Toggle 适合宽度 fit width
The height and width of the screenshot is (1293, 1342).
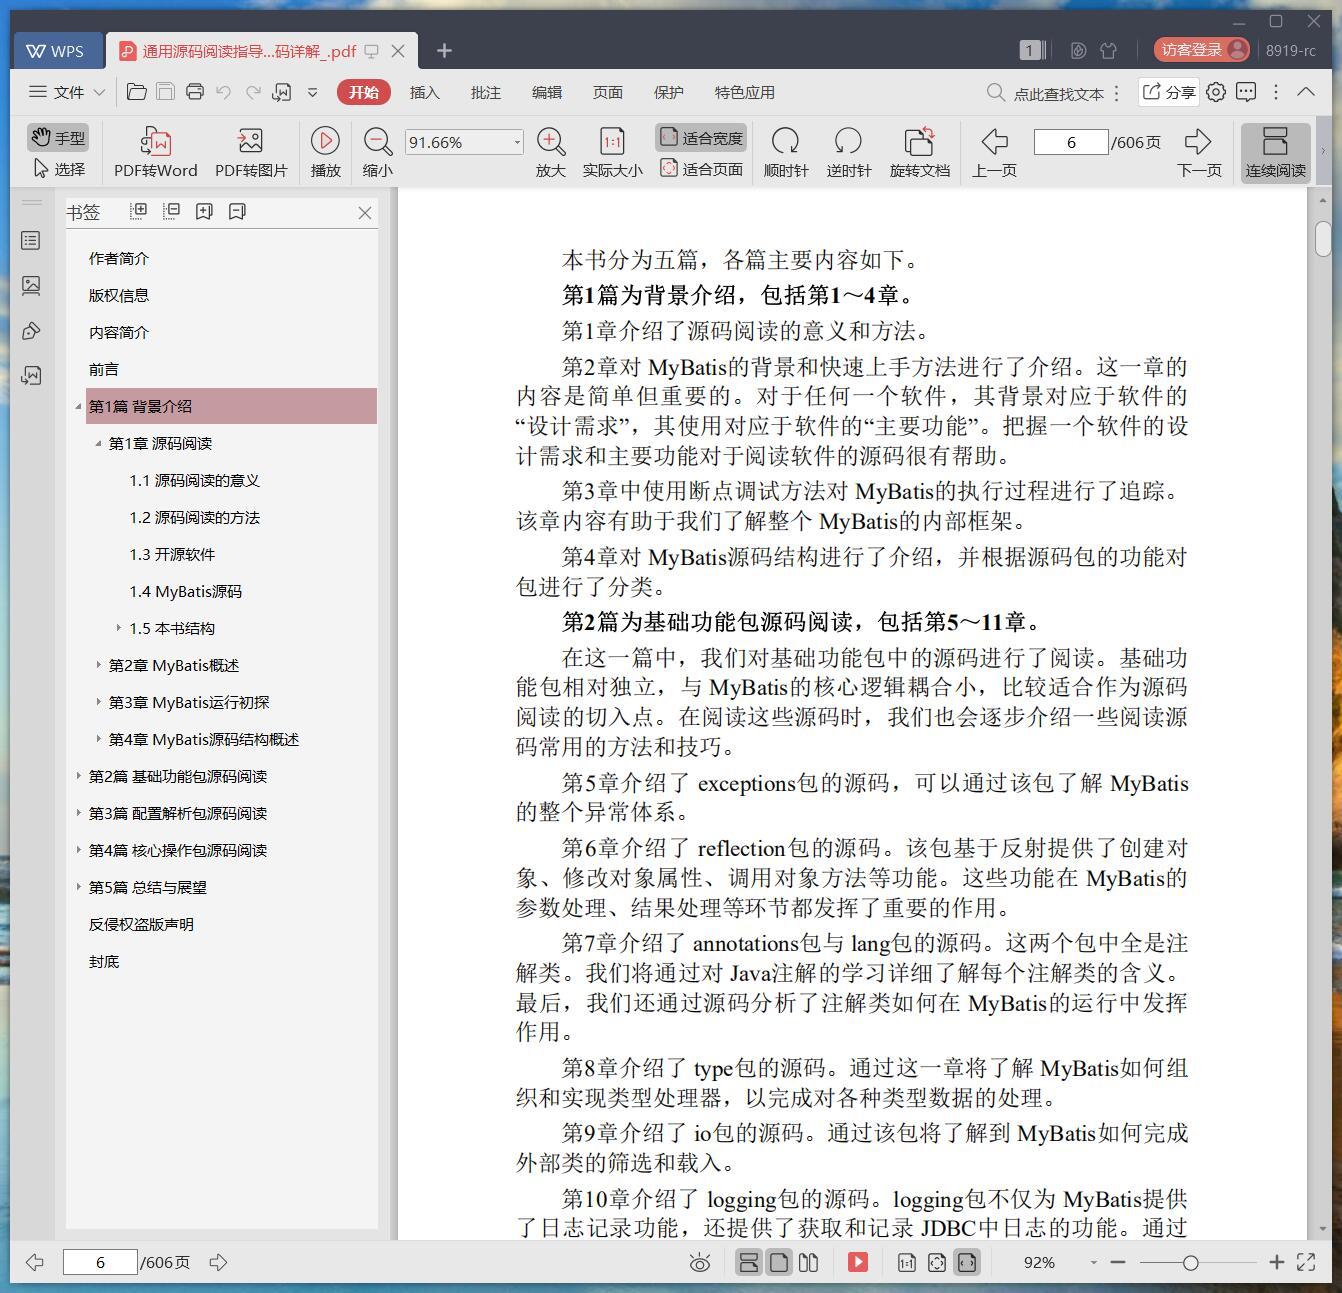(x=701, y=138)
